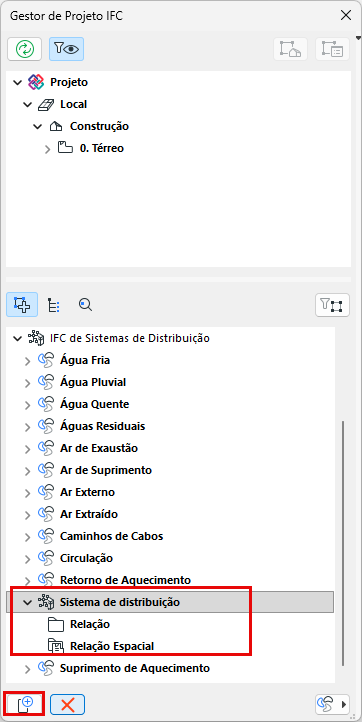Screen dimensions: 362x722
Task: Select the Circulação row label
Action: (x=86, y=559)
